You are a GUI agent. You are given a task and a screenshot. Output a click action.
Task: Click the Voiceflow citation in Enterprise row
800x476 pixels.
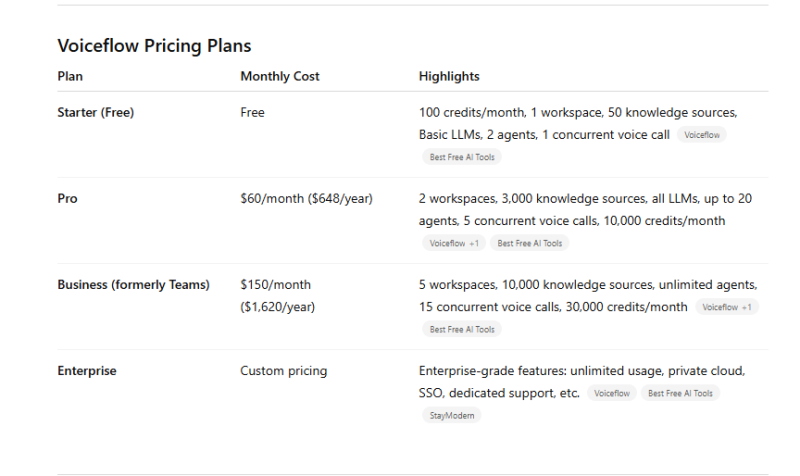coord(612,394)
